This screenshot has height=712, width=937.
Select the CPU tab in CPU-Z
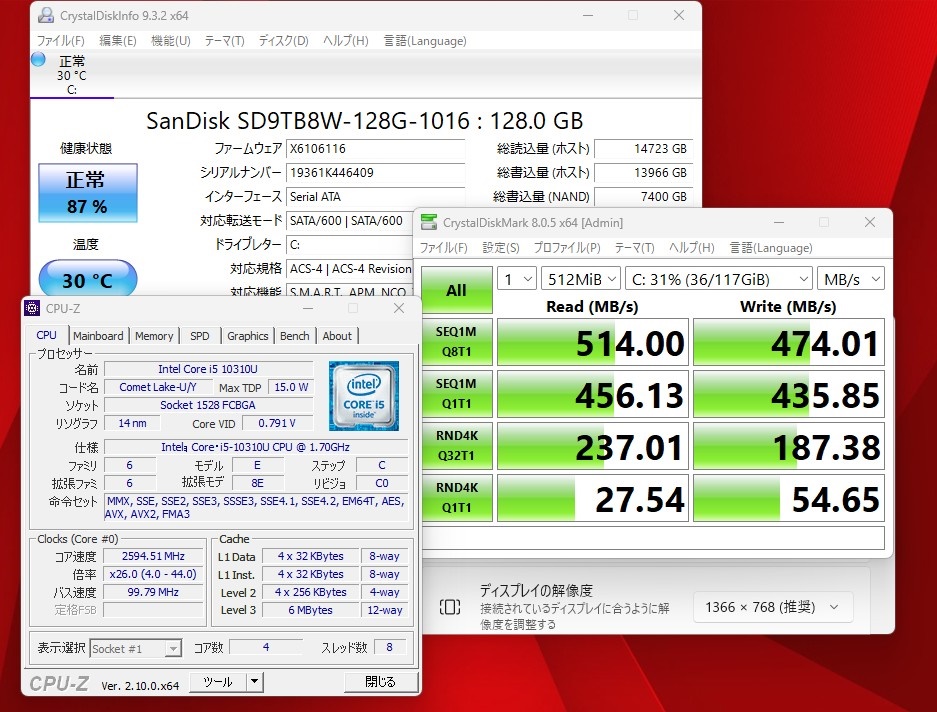(47, 335)
